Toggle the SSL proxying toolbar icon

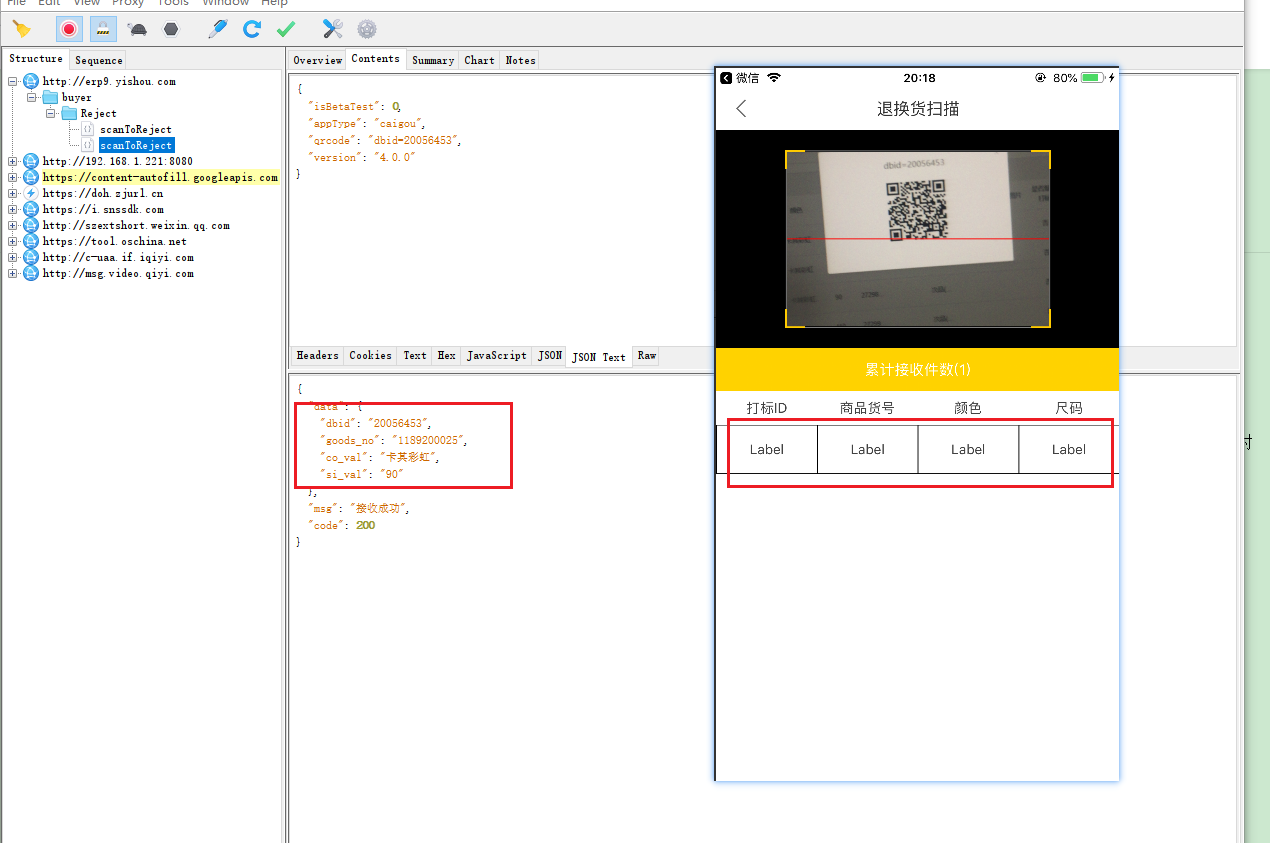(x=102, y=29)
